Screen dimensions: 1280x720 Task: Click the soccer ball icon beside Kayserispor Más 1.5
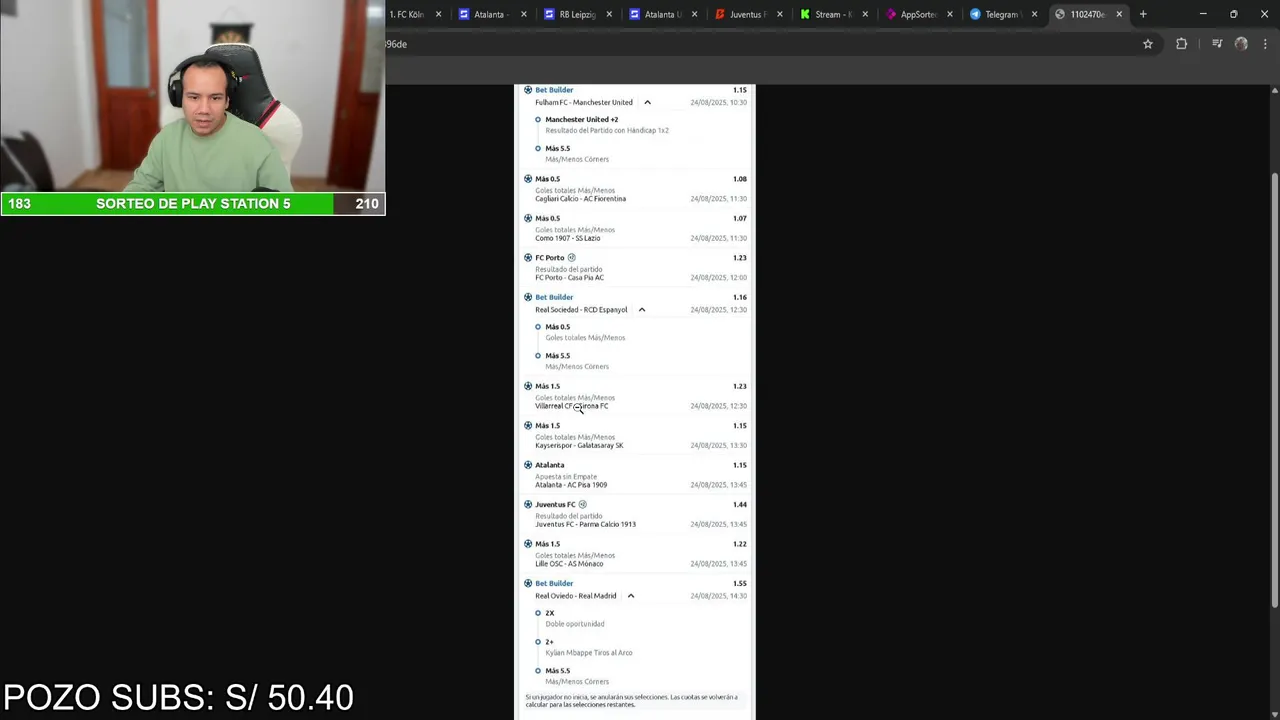[528, 426]
